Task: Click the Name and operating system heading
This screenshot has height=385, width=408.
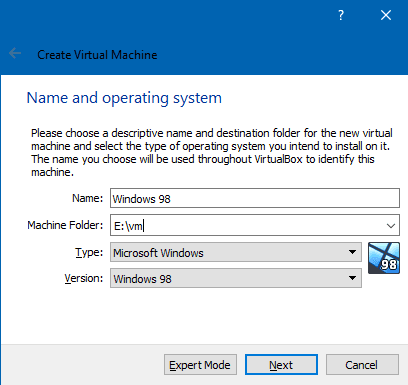Action: pyautogui.click(x=124, y=98)
